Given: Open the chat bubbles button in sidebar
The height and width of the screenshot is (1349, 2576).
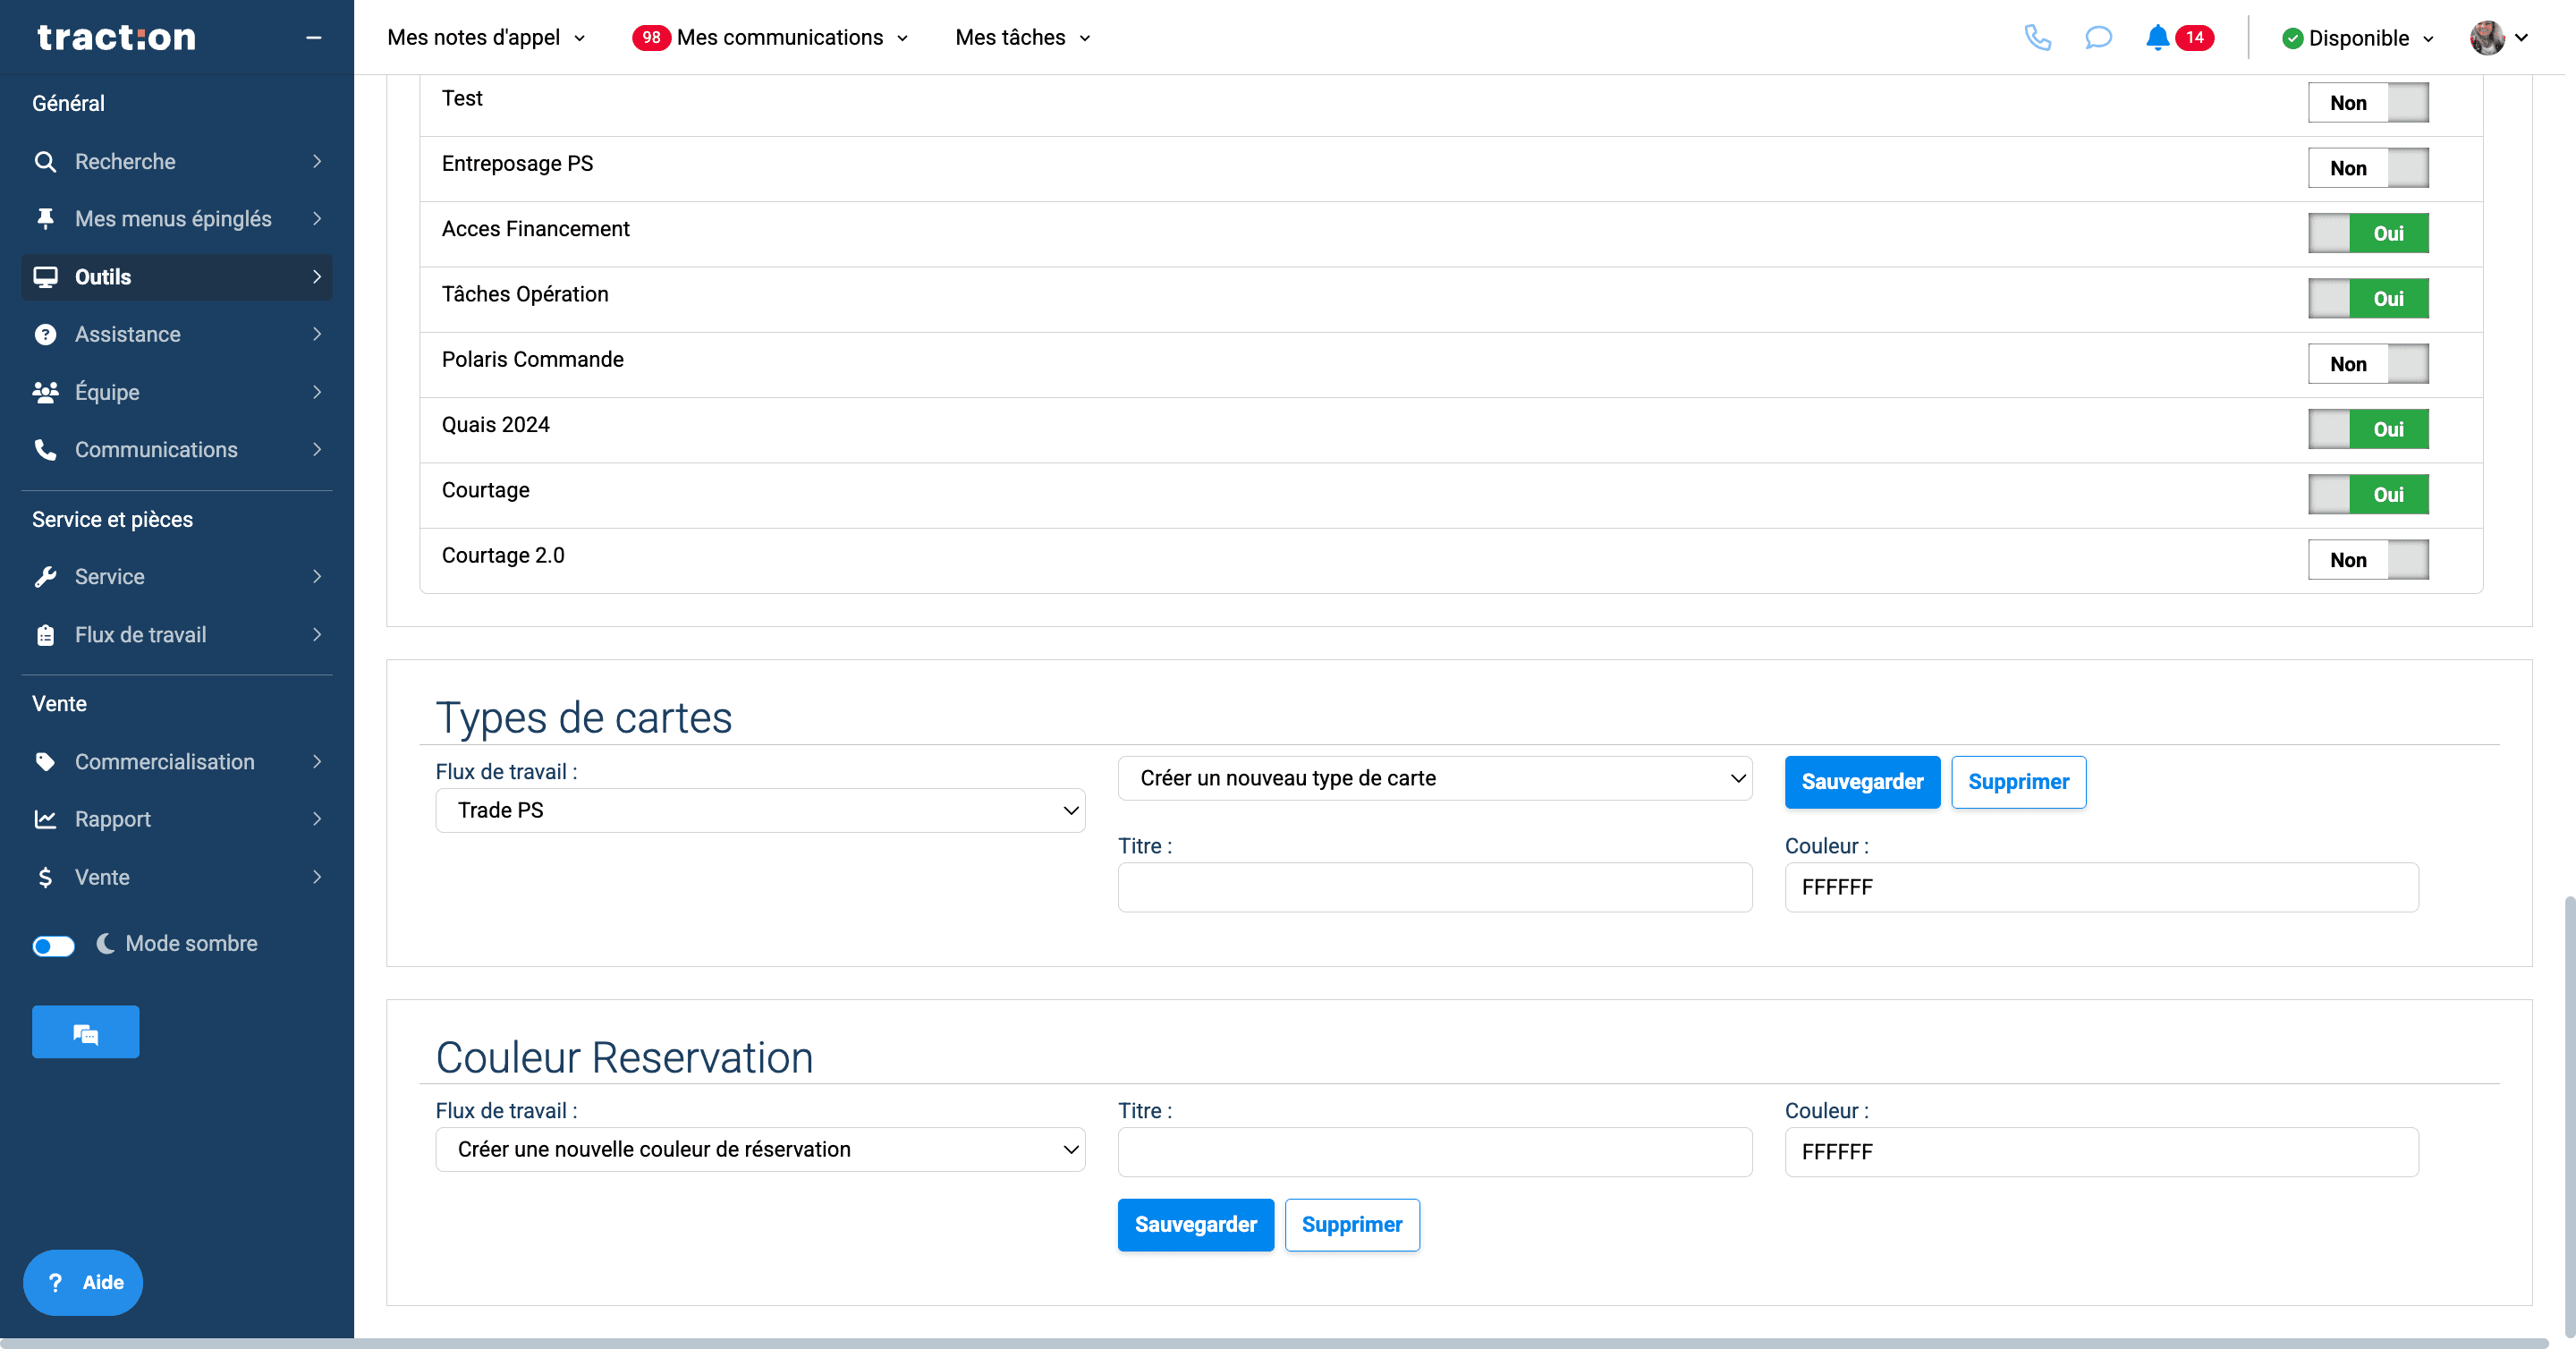Looking at the screenshot, I should (85, 1031).
